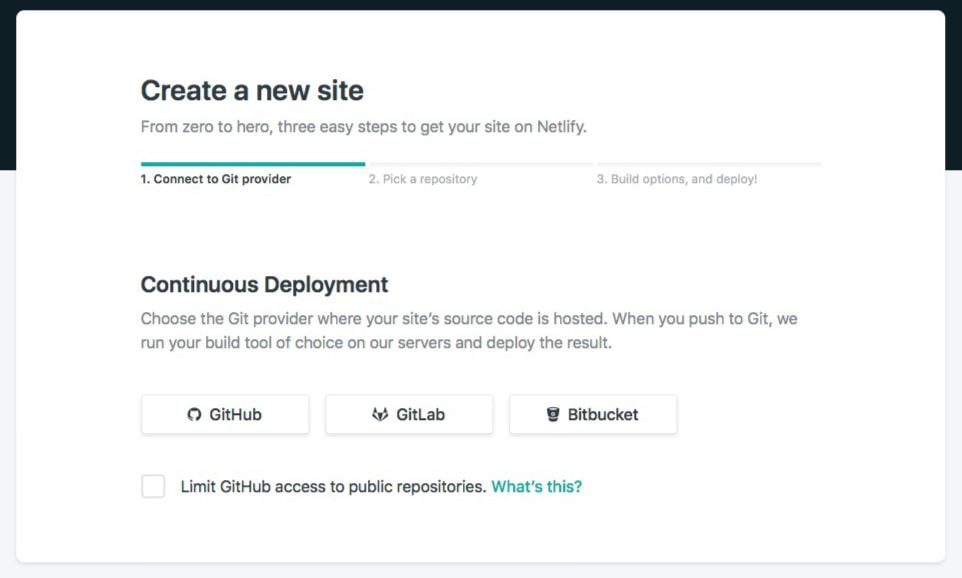
Task: Click "Limit GitHub access to public repositories" text
Action: 333,487
